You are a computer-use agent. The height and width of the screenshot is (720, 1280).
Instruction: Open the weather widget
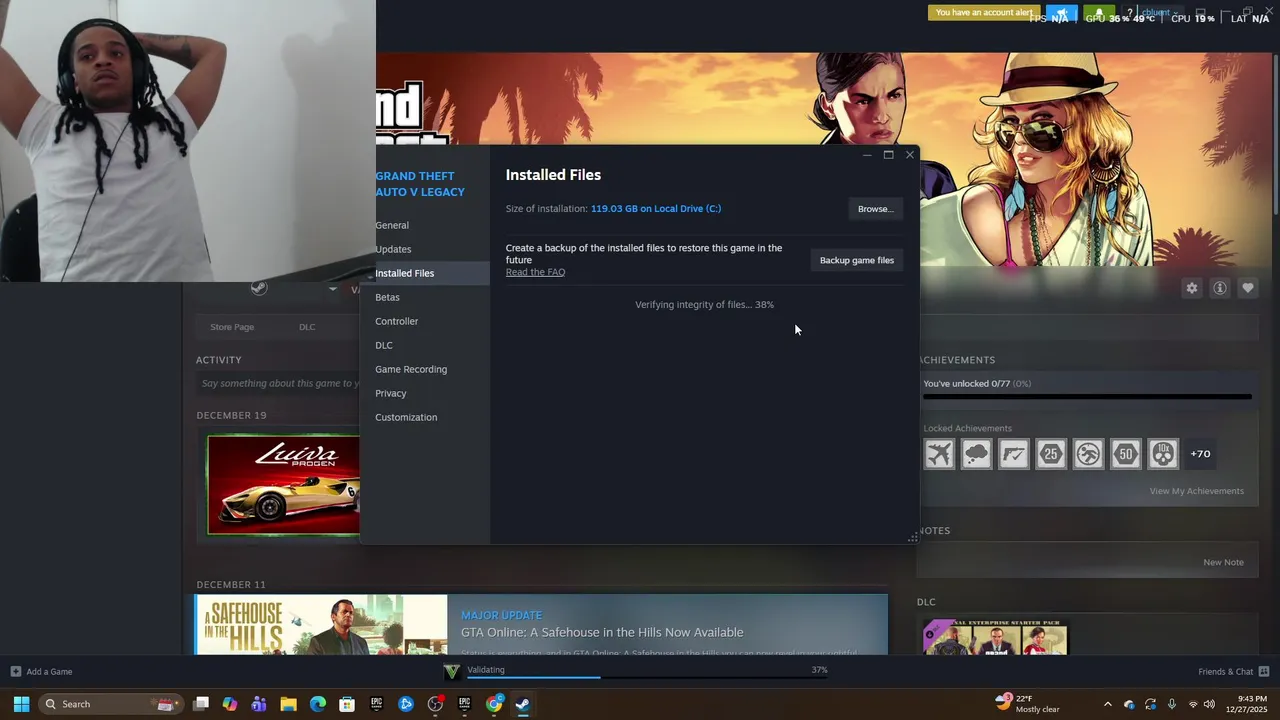[x=1027, y=704]
